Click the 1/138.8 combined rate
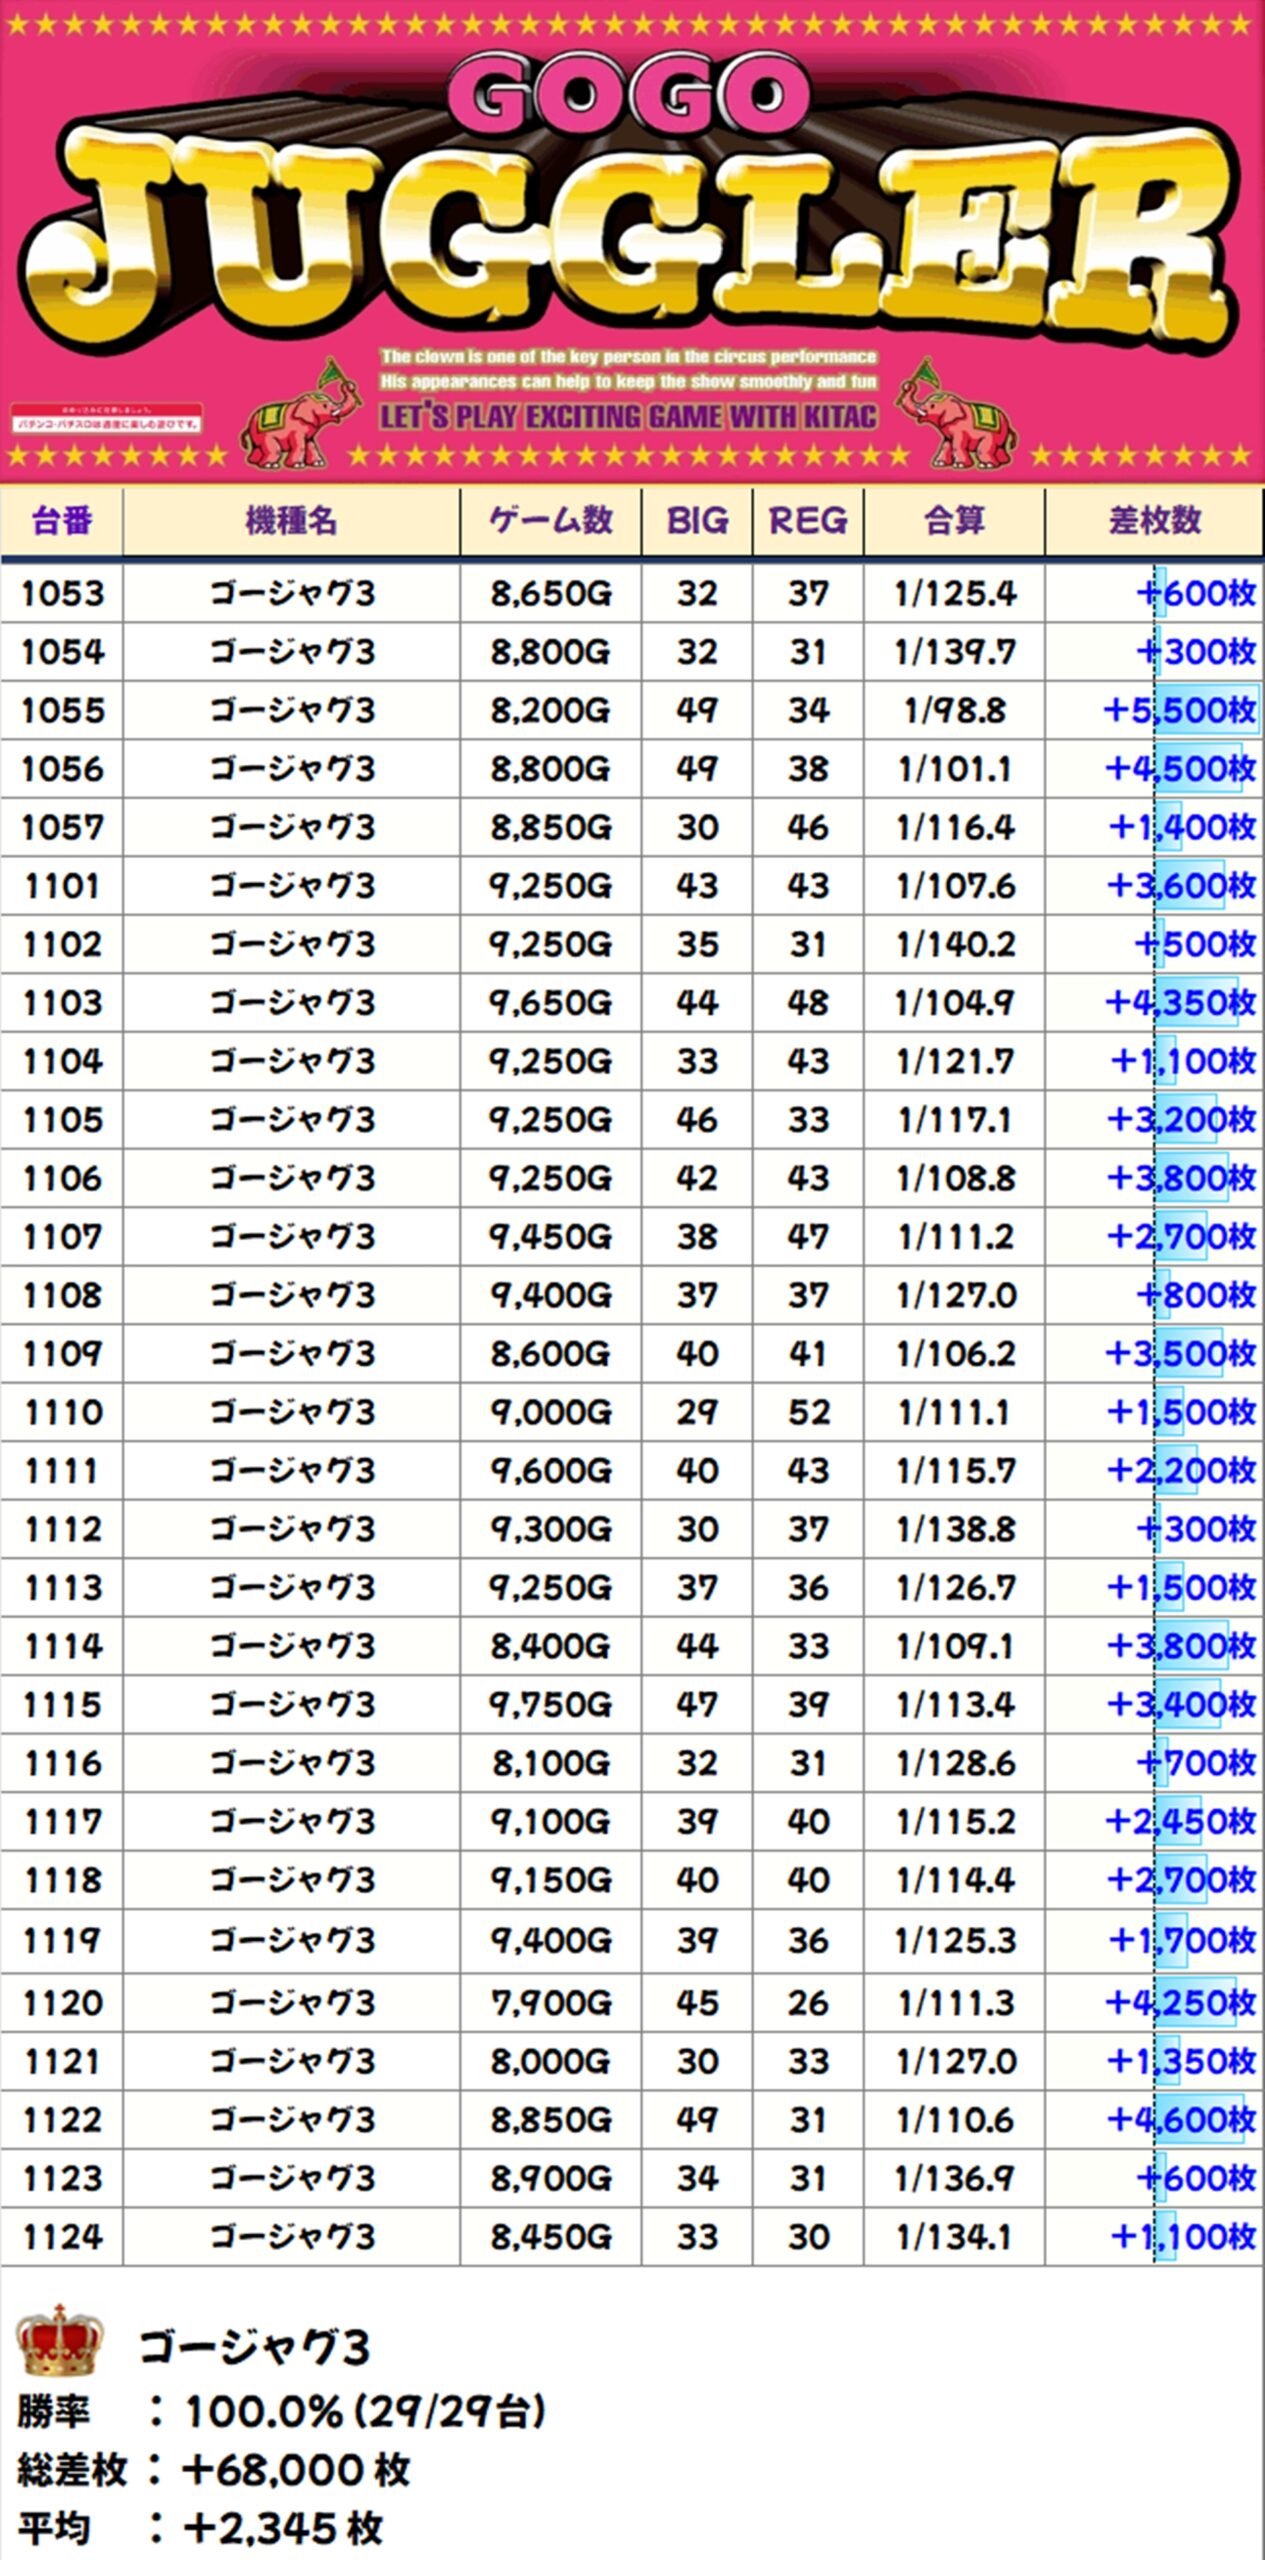1265x2560 pixels. click(x=955, y=1530)
